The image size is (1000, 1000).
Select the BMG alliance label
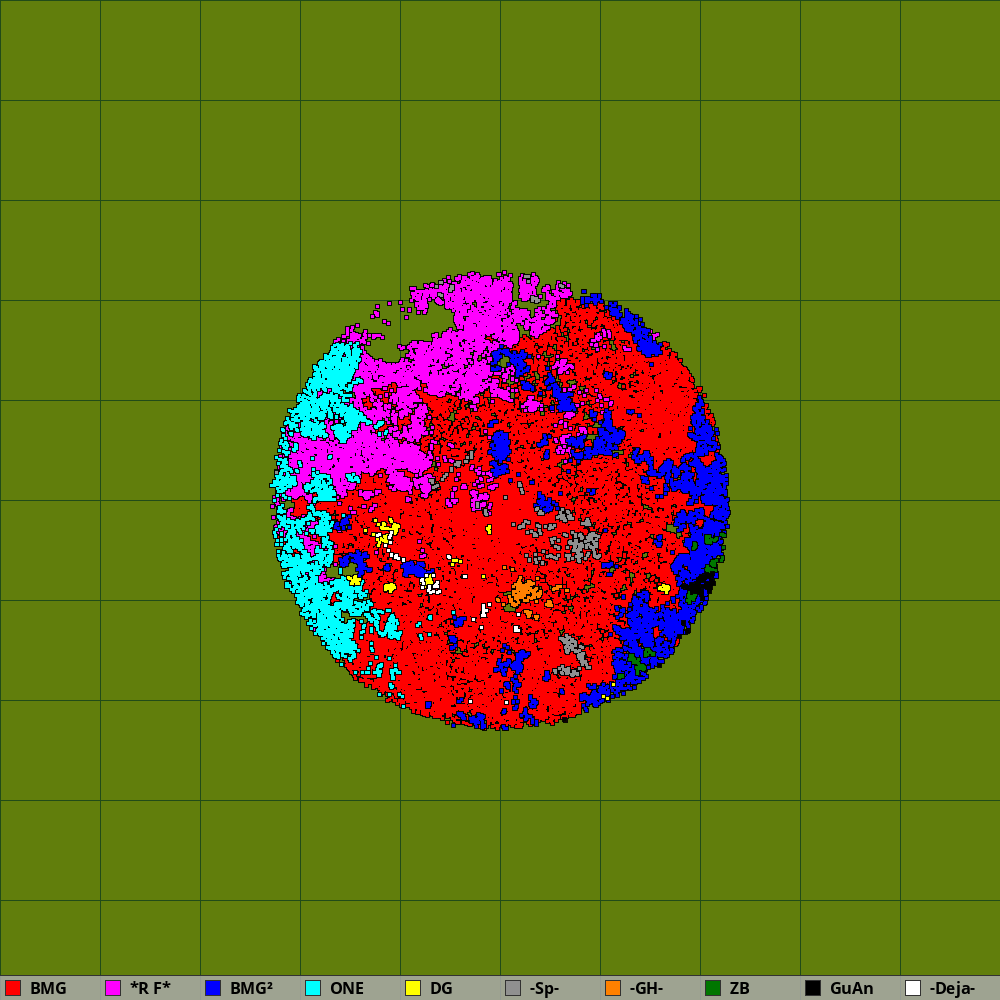48,988
